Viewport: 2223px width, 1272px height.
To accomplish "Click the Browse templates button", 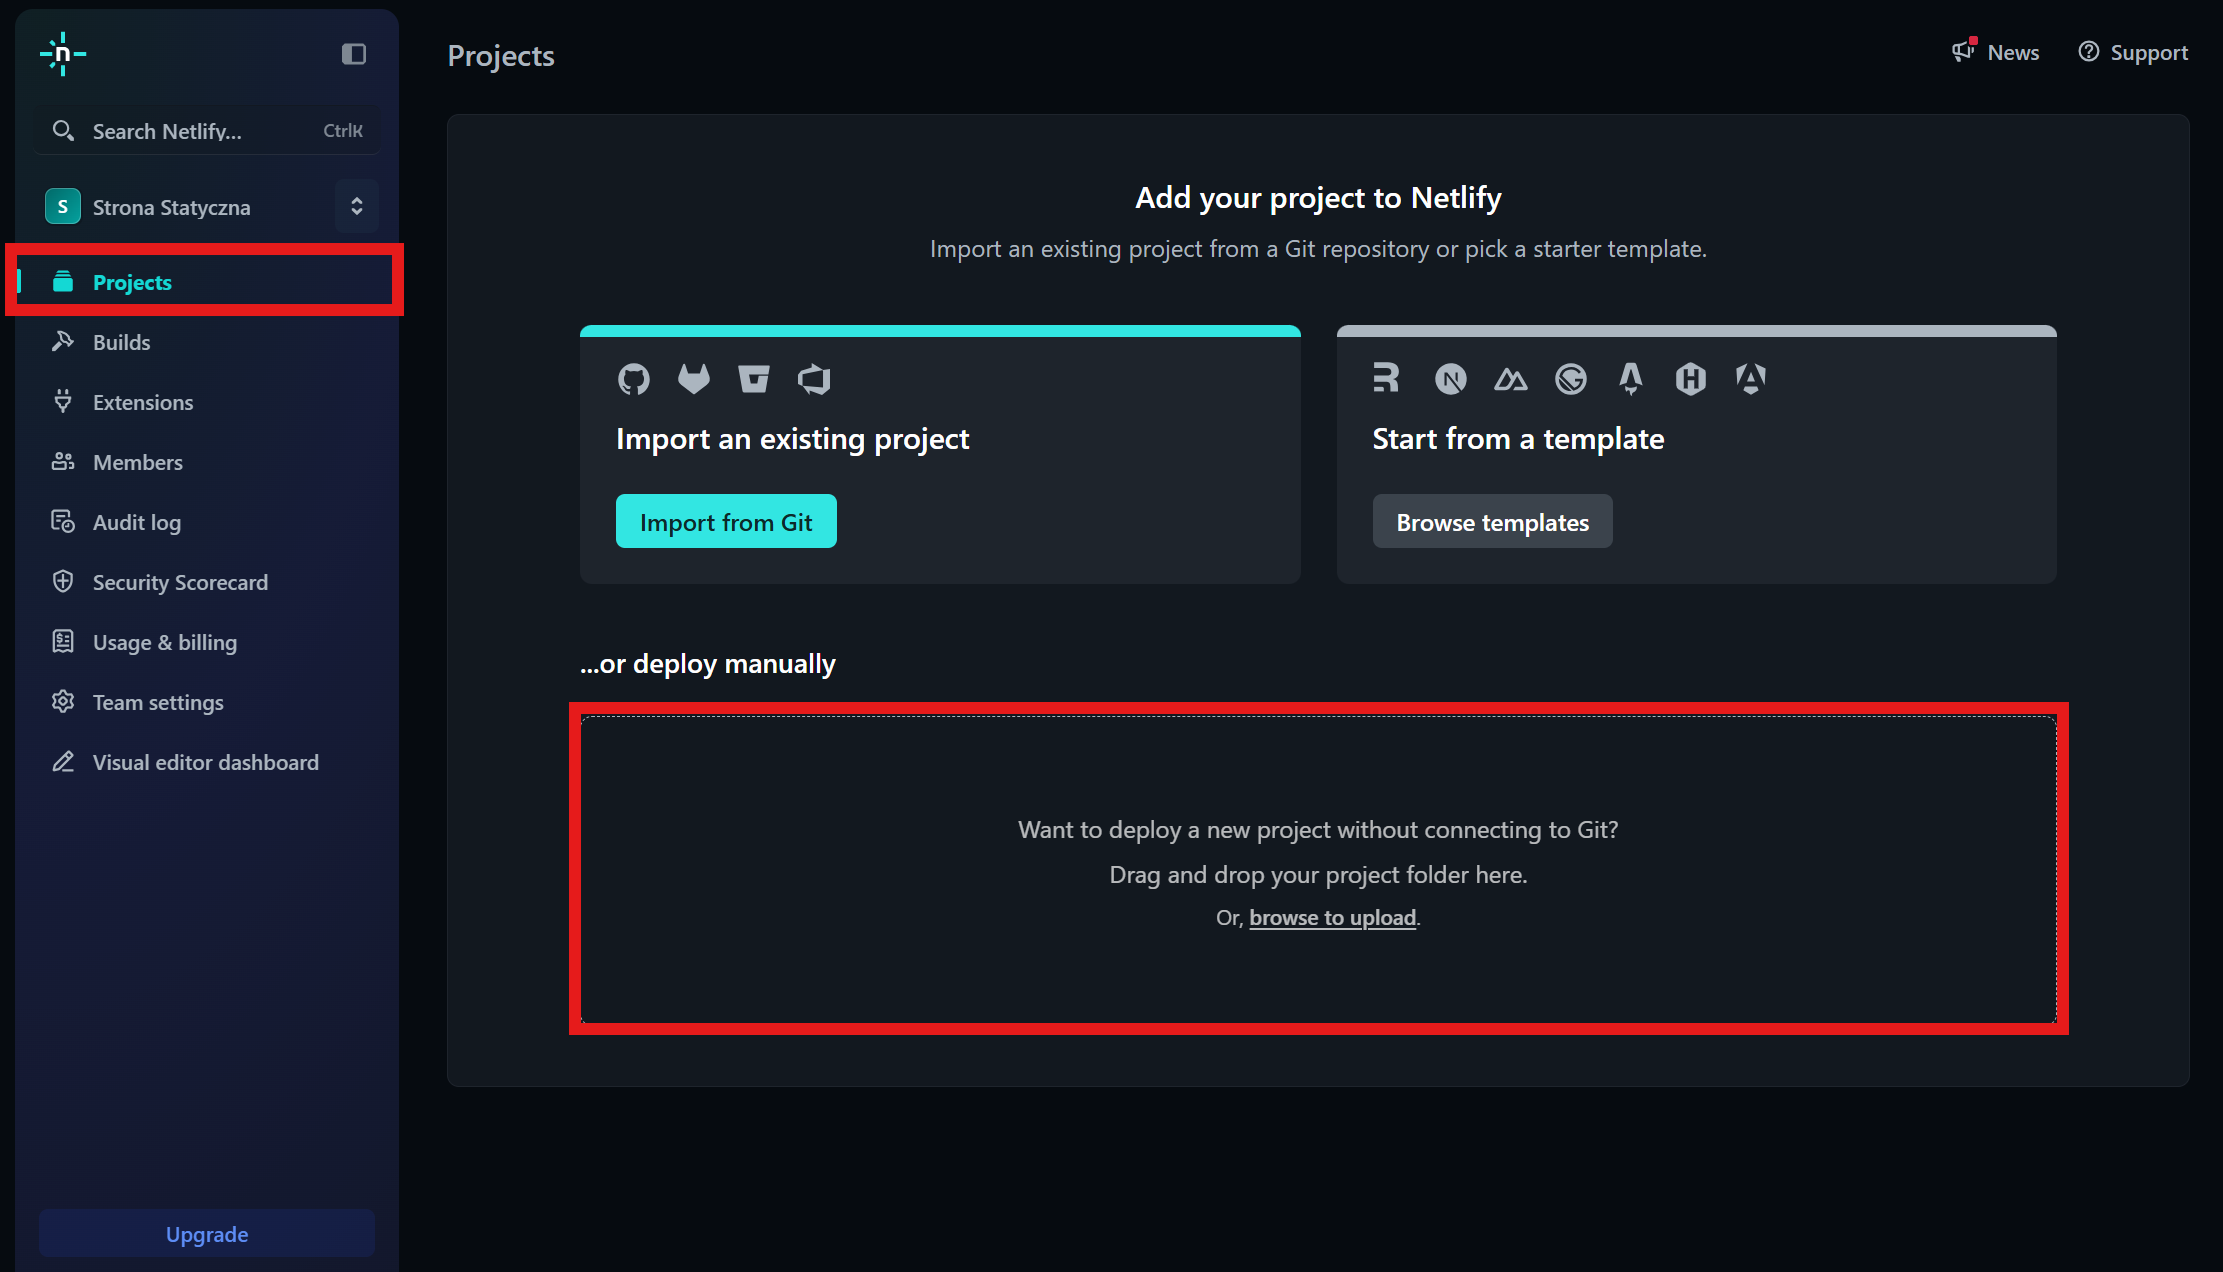I will [1492, 521].
